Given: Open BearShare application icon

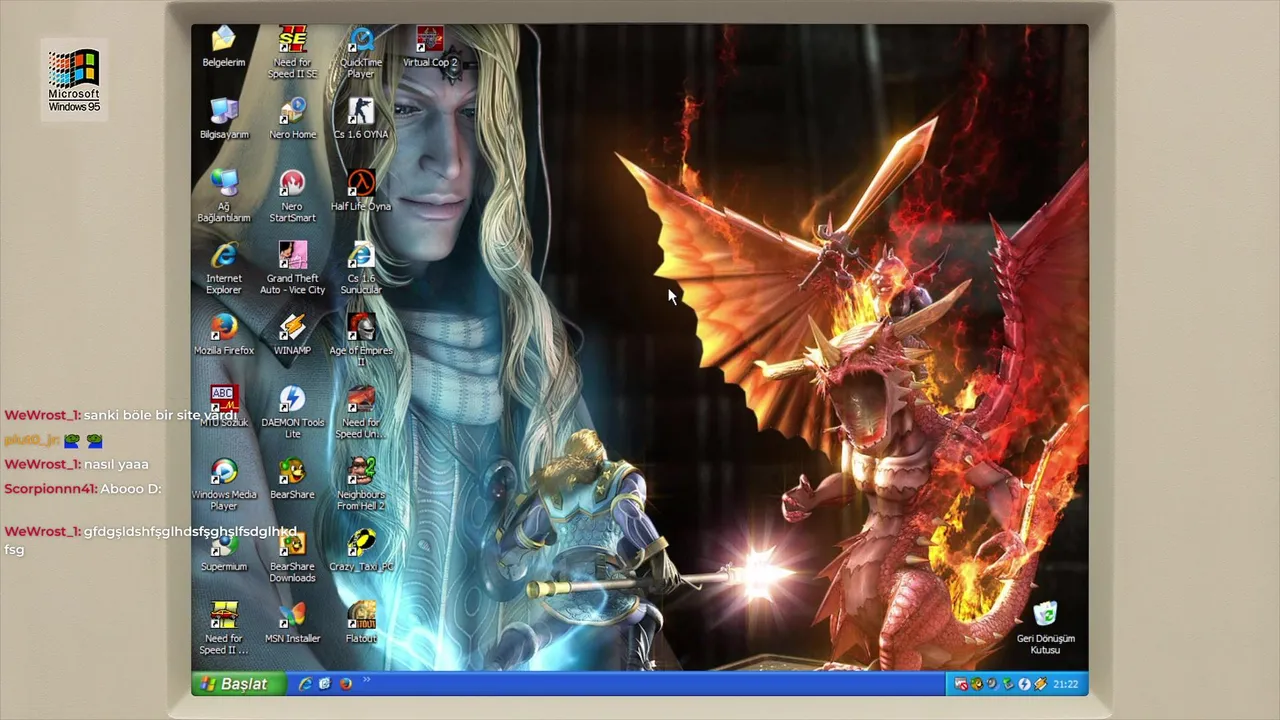Looking at the screenshot, I should pyautogui.click(x=292, y=479).
